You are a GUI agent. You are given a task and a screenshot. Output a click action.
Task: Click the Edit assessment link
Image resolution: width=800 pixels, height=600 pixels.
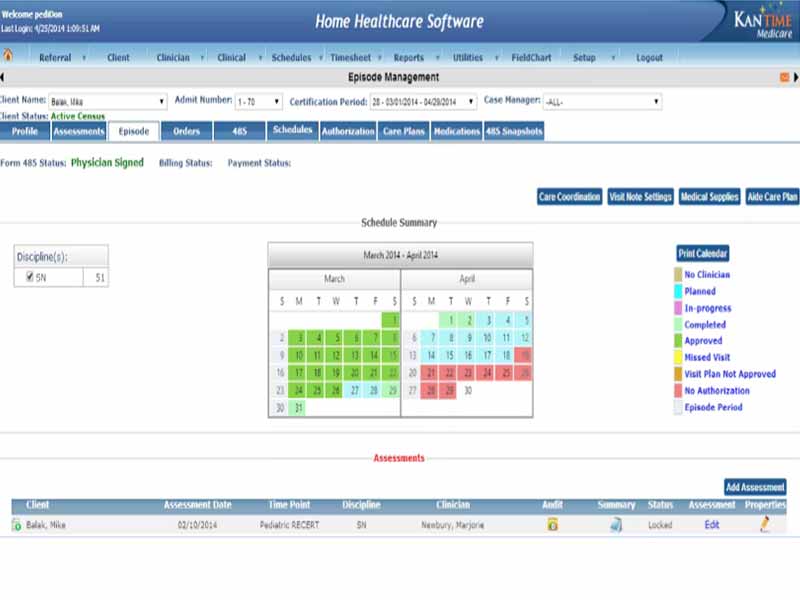(x=711, y=525)
